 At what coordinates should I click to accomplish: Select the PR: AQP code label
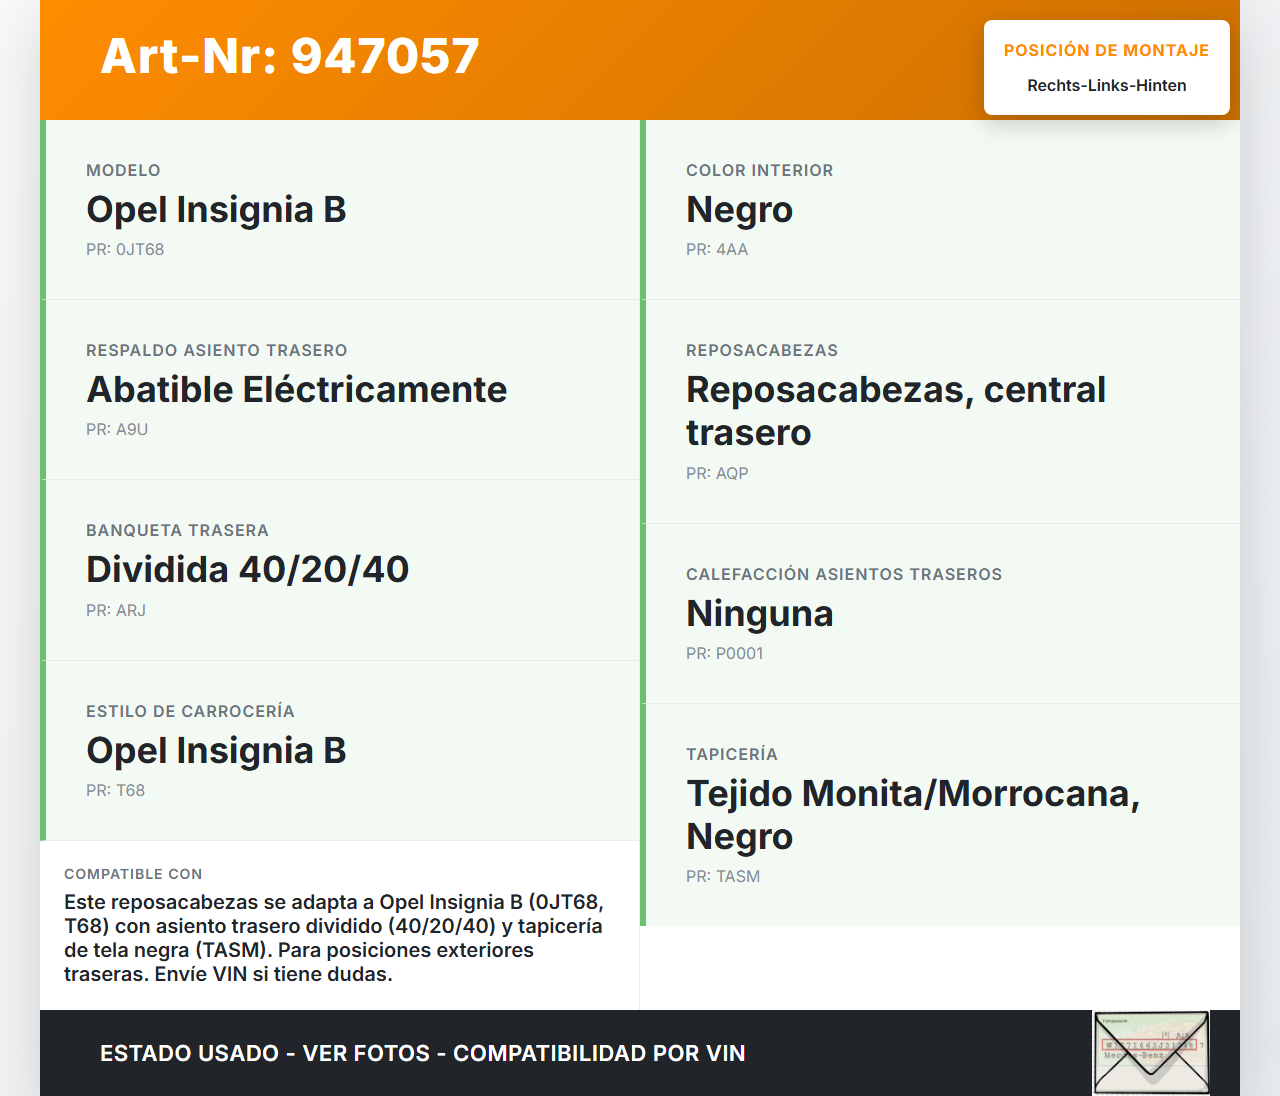coord(717,474)
